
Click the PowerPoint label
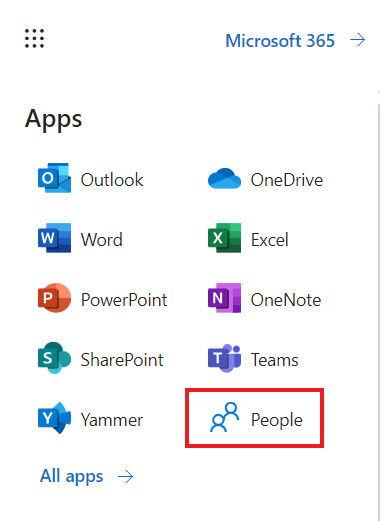pos(124,300)
